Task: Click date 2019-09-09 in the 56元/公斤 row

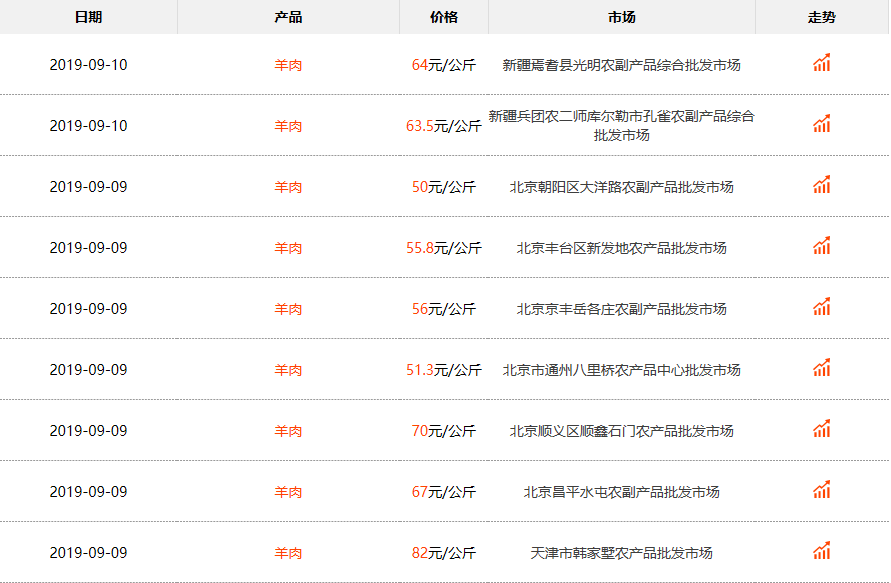Action: 89,309
